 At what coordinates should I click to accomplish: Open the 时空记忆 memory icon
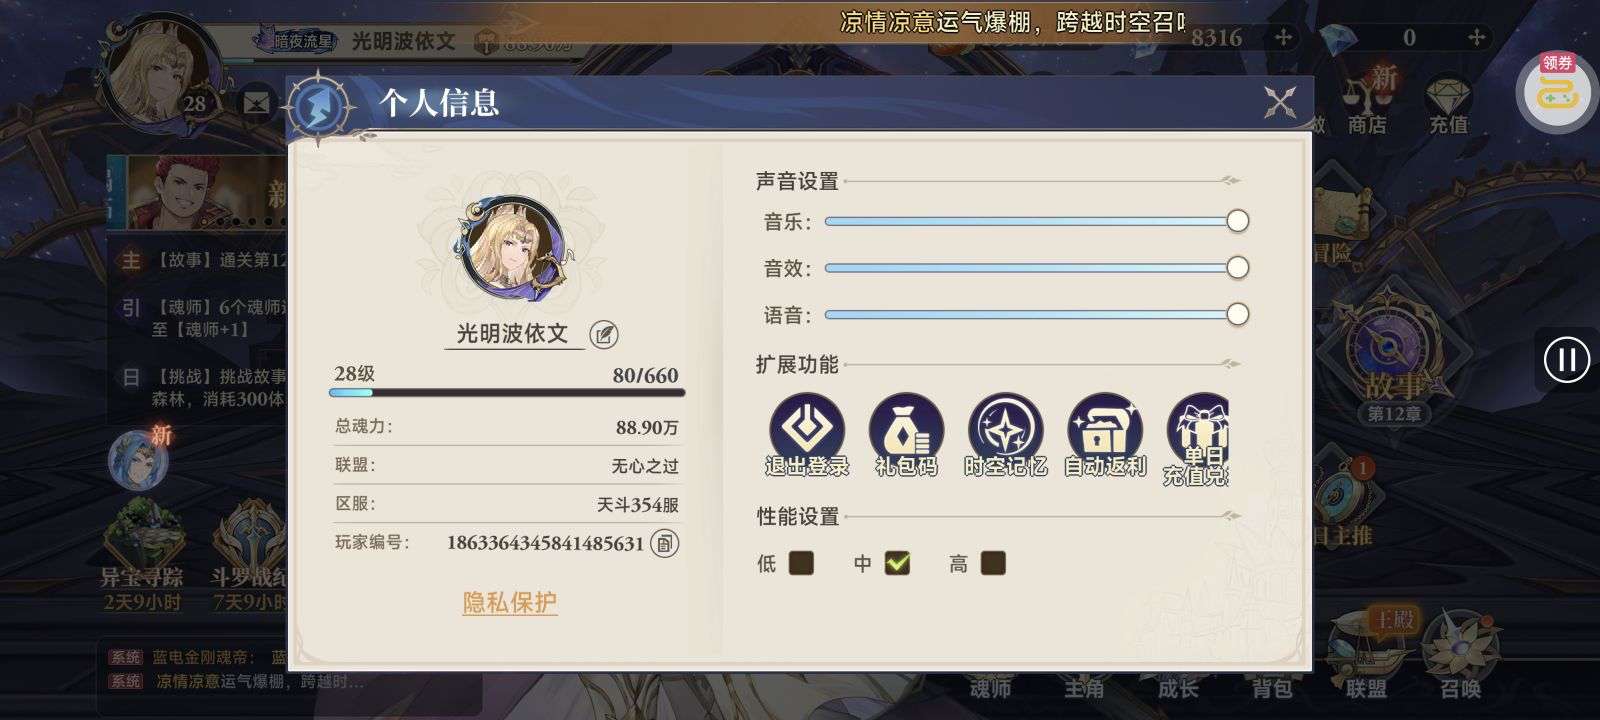pos(1005,430)
